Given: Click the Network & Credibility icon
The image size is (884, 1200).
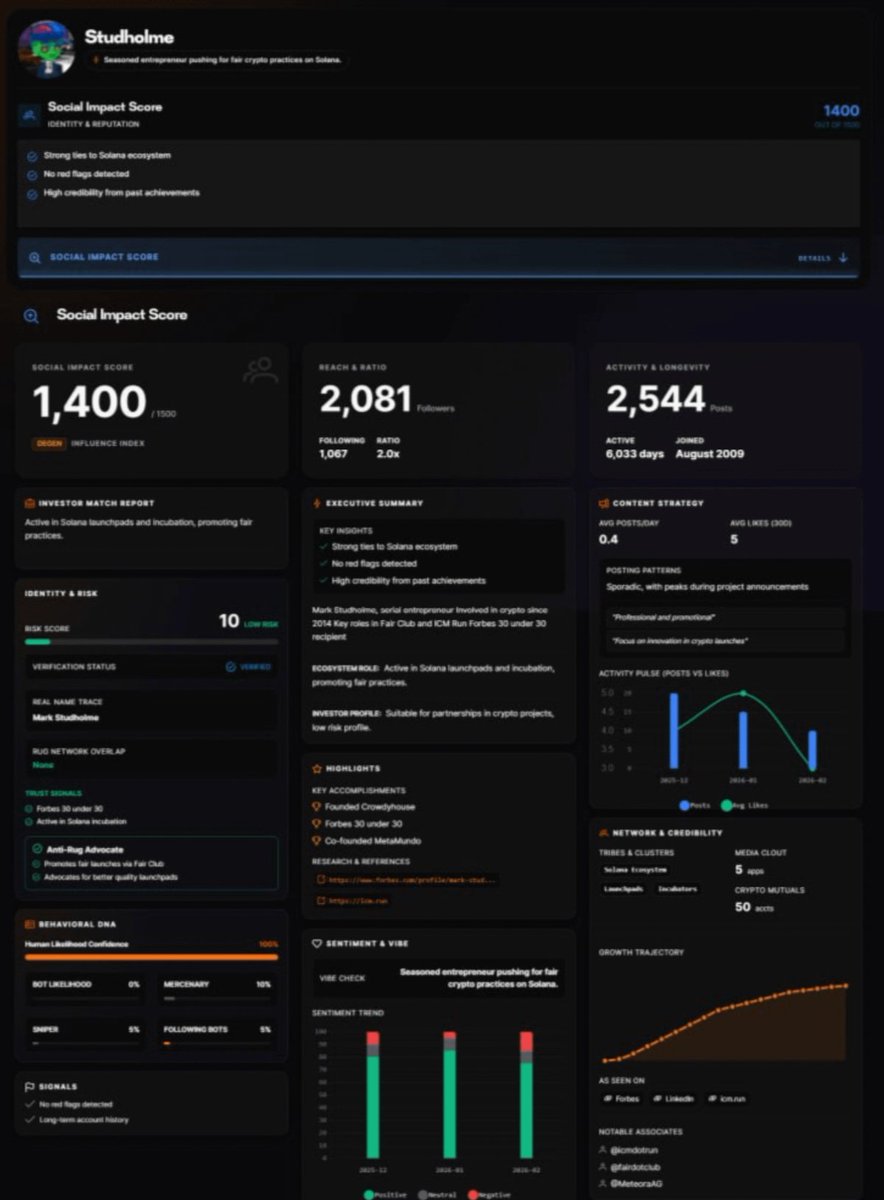Looking at the screenshot, I should click(x=604, y=832).
